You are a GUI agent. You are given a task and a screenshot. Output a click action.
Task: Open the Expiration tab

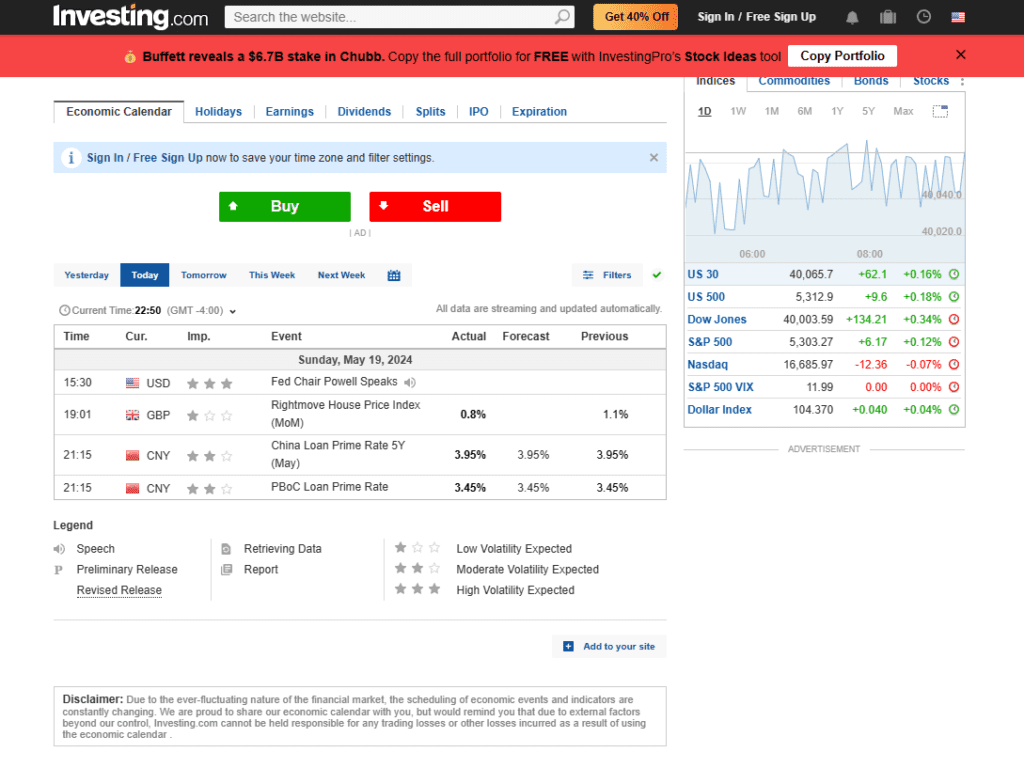click(539, 112)
